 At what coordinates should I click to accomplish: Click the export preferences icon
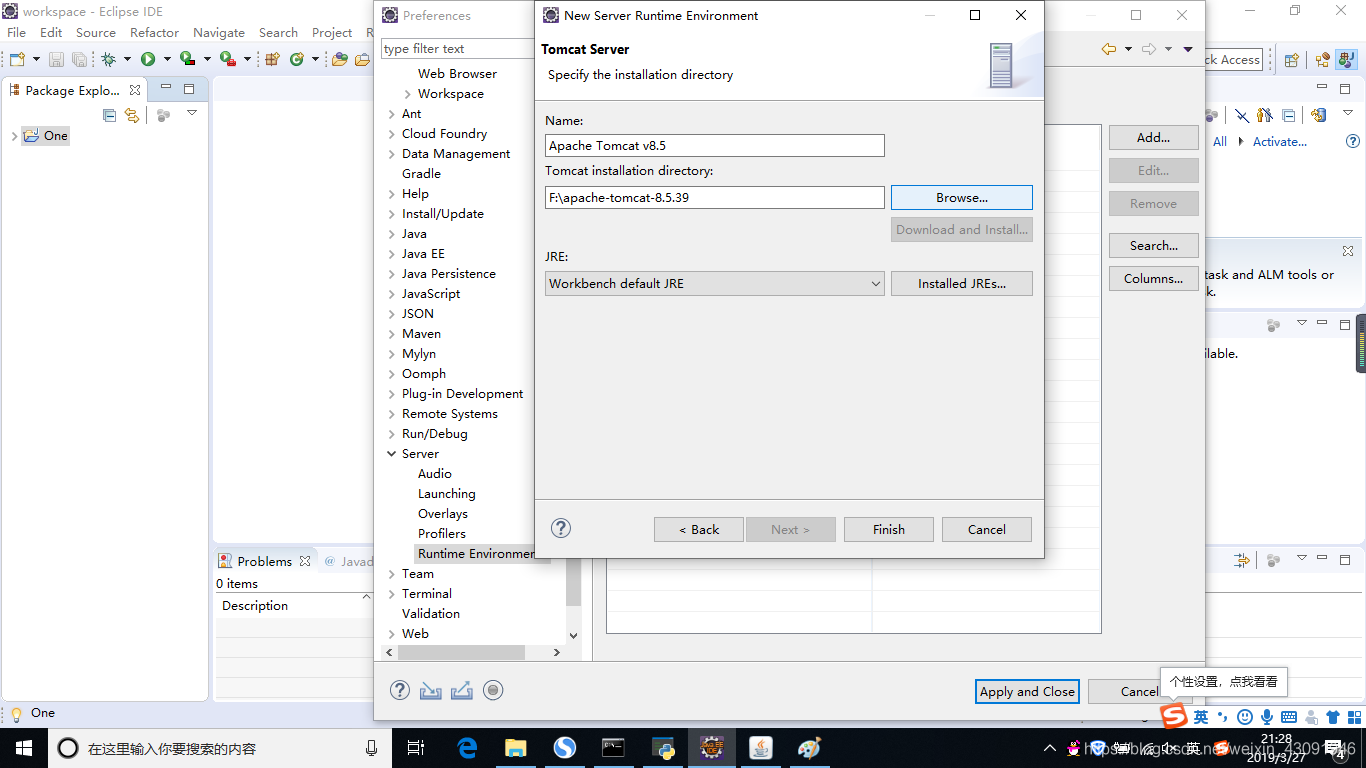[461, 690]
